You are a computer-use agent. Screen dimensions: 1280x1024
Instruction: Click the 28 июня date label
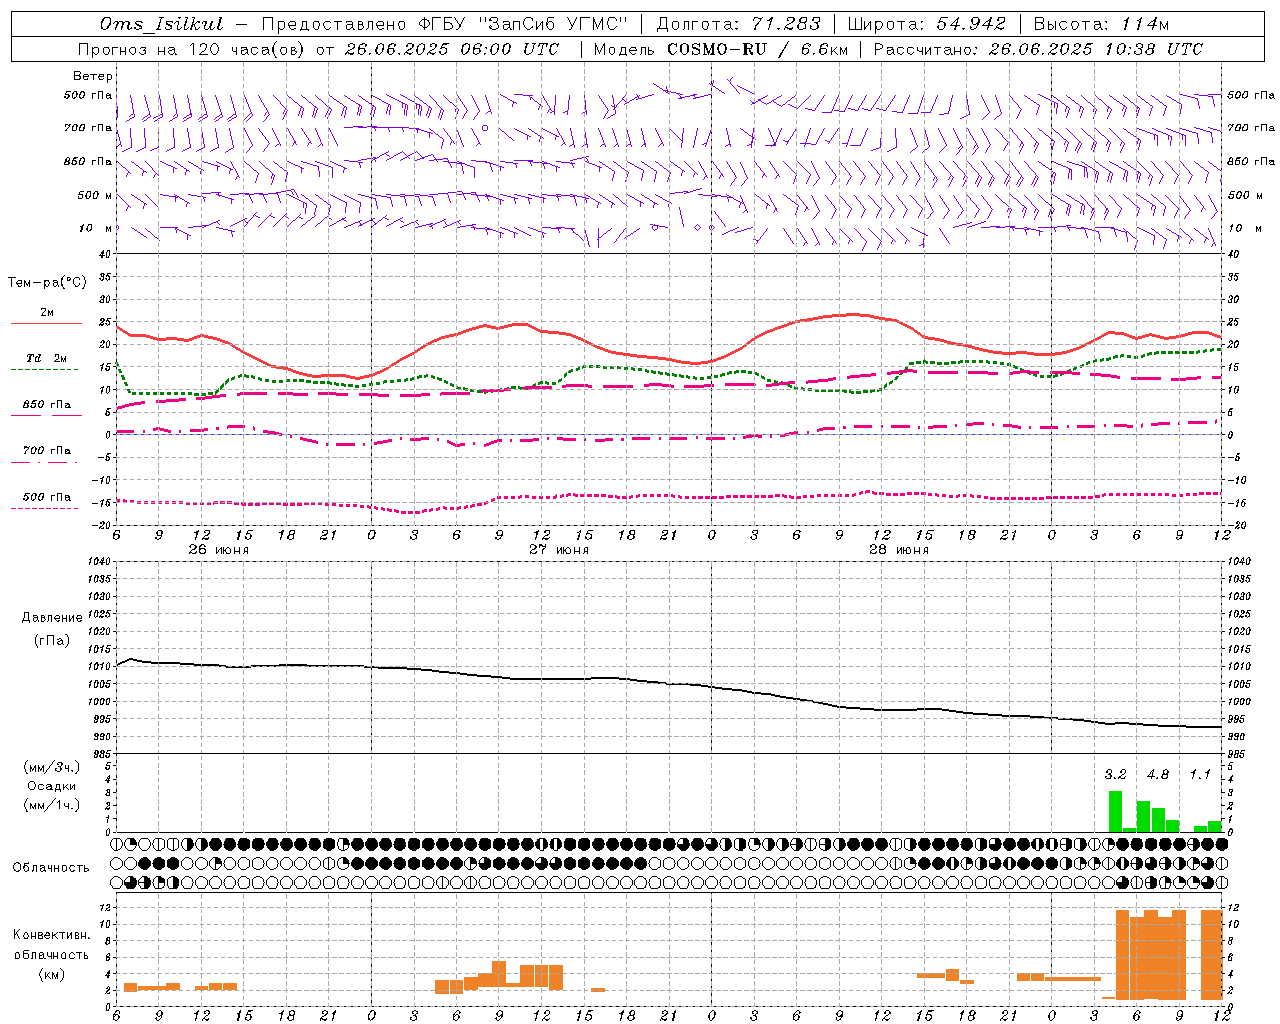898,550
